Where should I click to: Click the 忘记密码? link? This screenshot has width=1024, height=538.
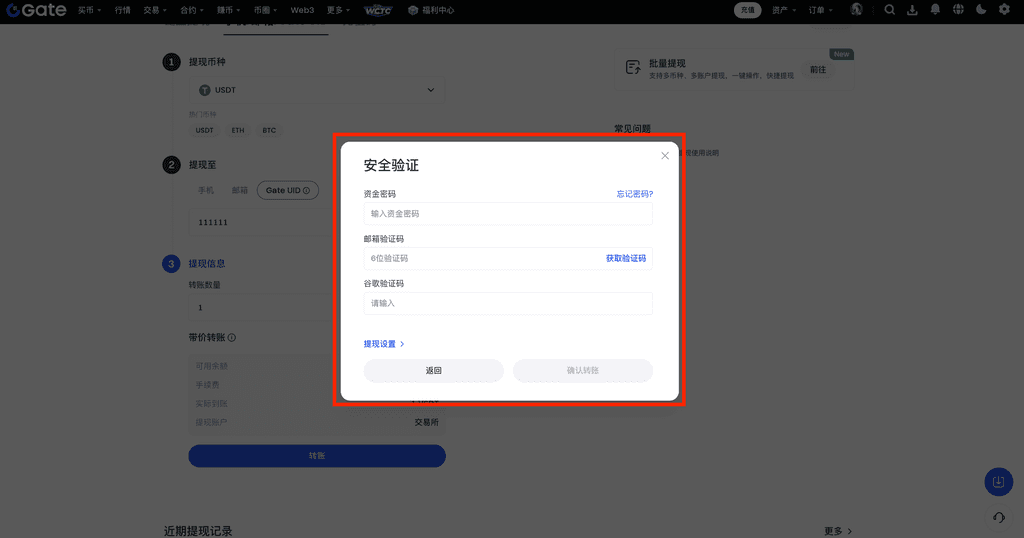[634, 194]
